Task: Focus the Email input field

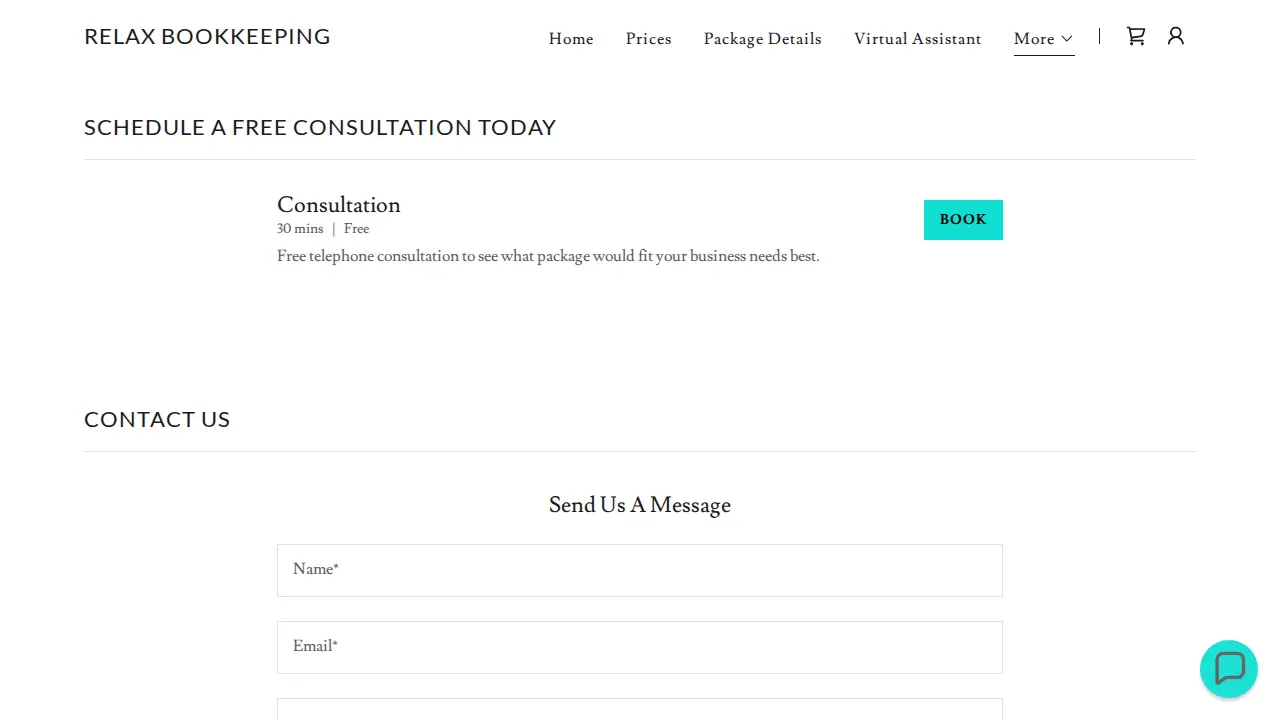Action: [640, 647]
